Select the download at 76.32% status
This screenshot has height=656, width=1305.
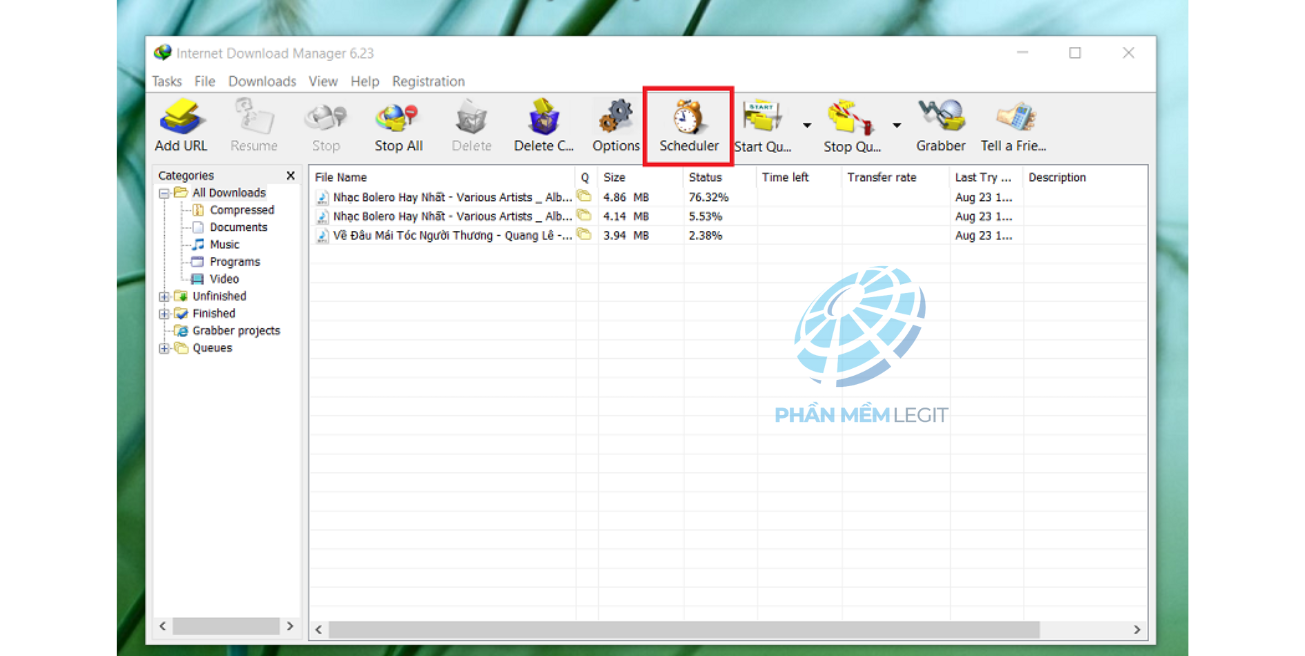click(x=728, y=197)
